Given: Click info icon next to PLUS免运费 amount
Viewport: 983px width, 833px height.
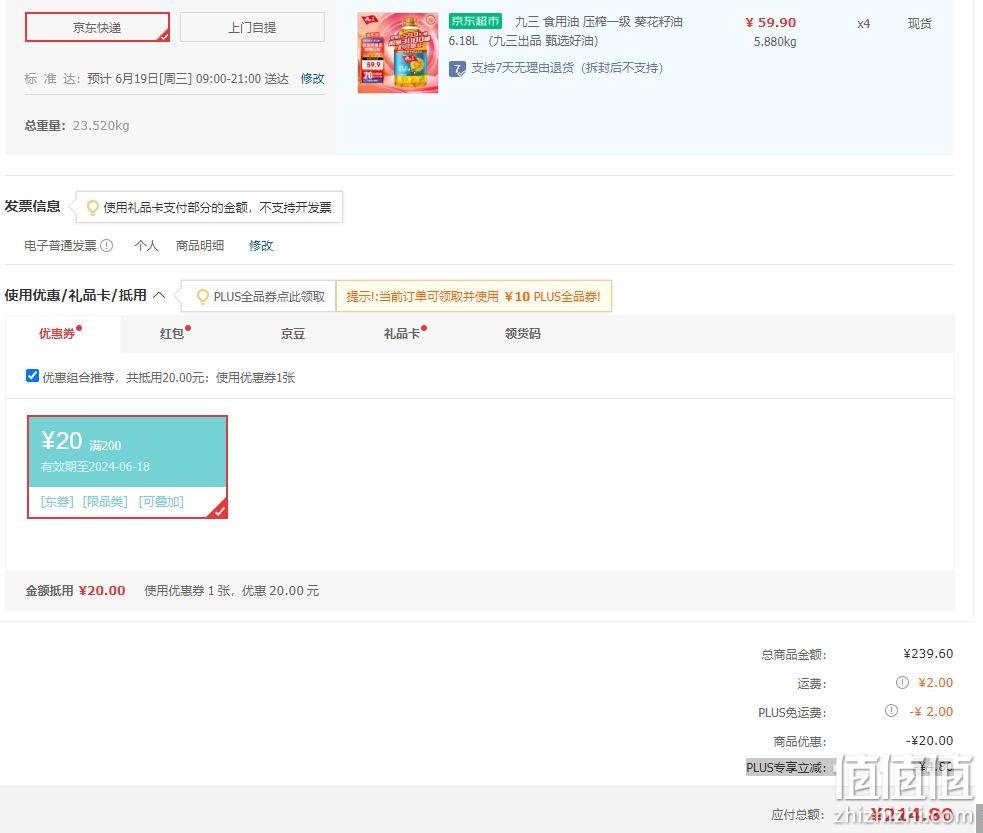Looking at the screenshot, I should [891, 711].
